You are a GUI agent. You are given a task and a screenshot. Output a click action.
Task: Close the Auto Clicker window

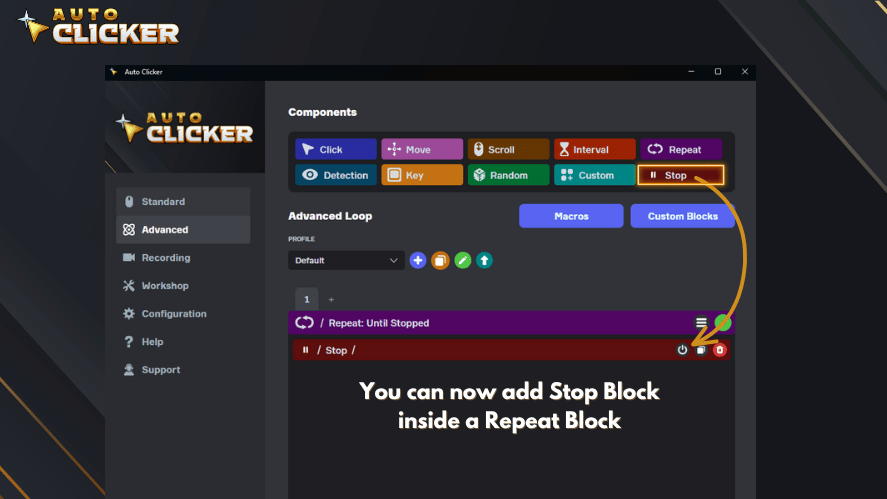click(x=744, y=72)
